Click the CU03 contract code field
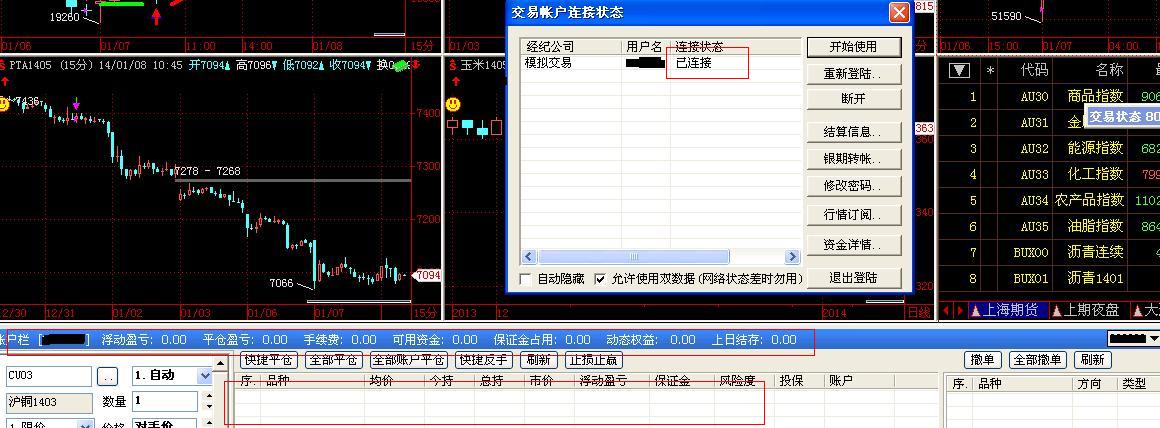Image resolution: width=1160 pixels, height=428 pixels. 49,376
